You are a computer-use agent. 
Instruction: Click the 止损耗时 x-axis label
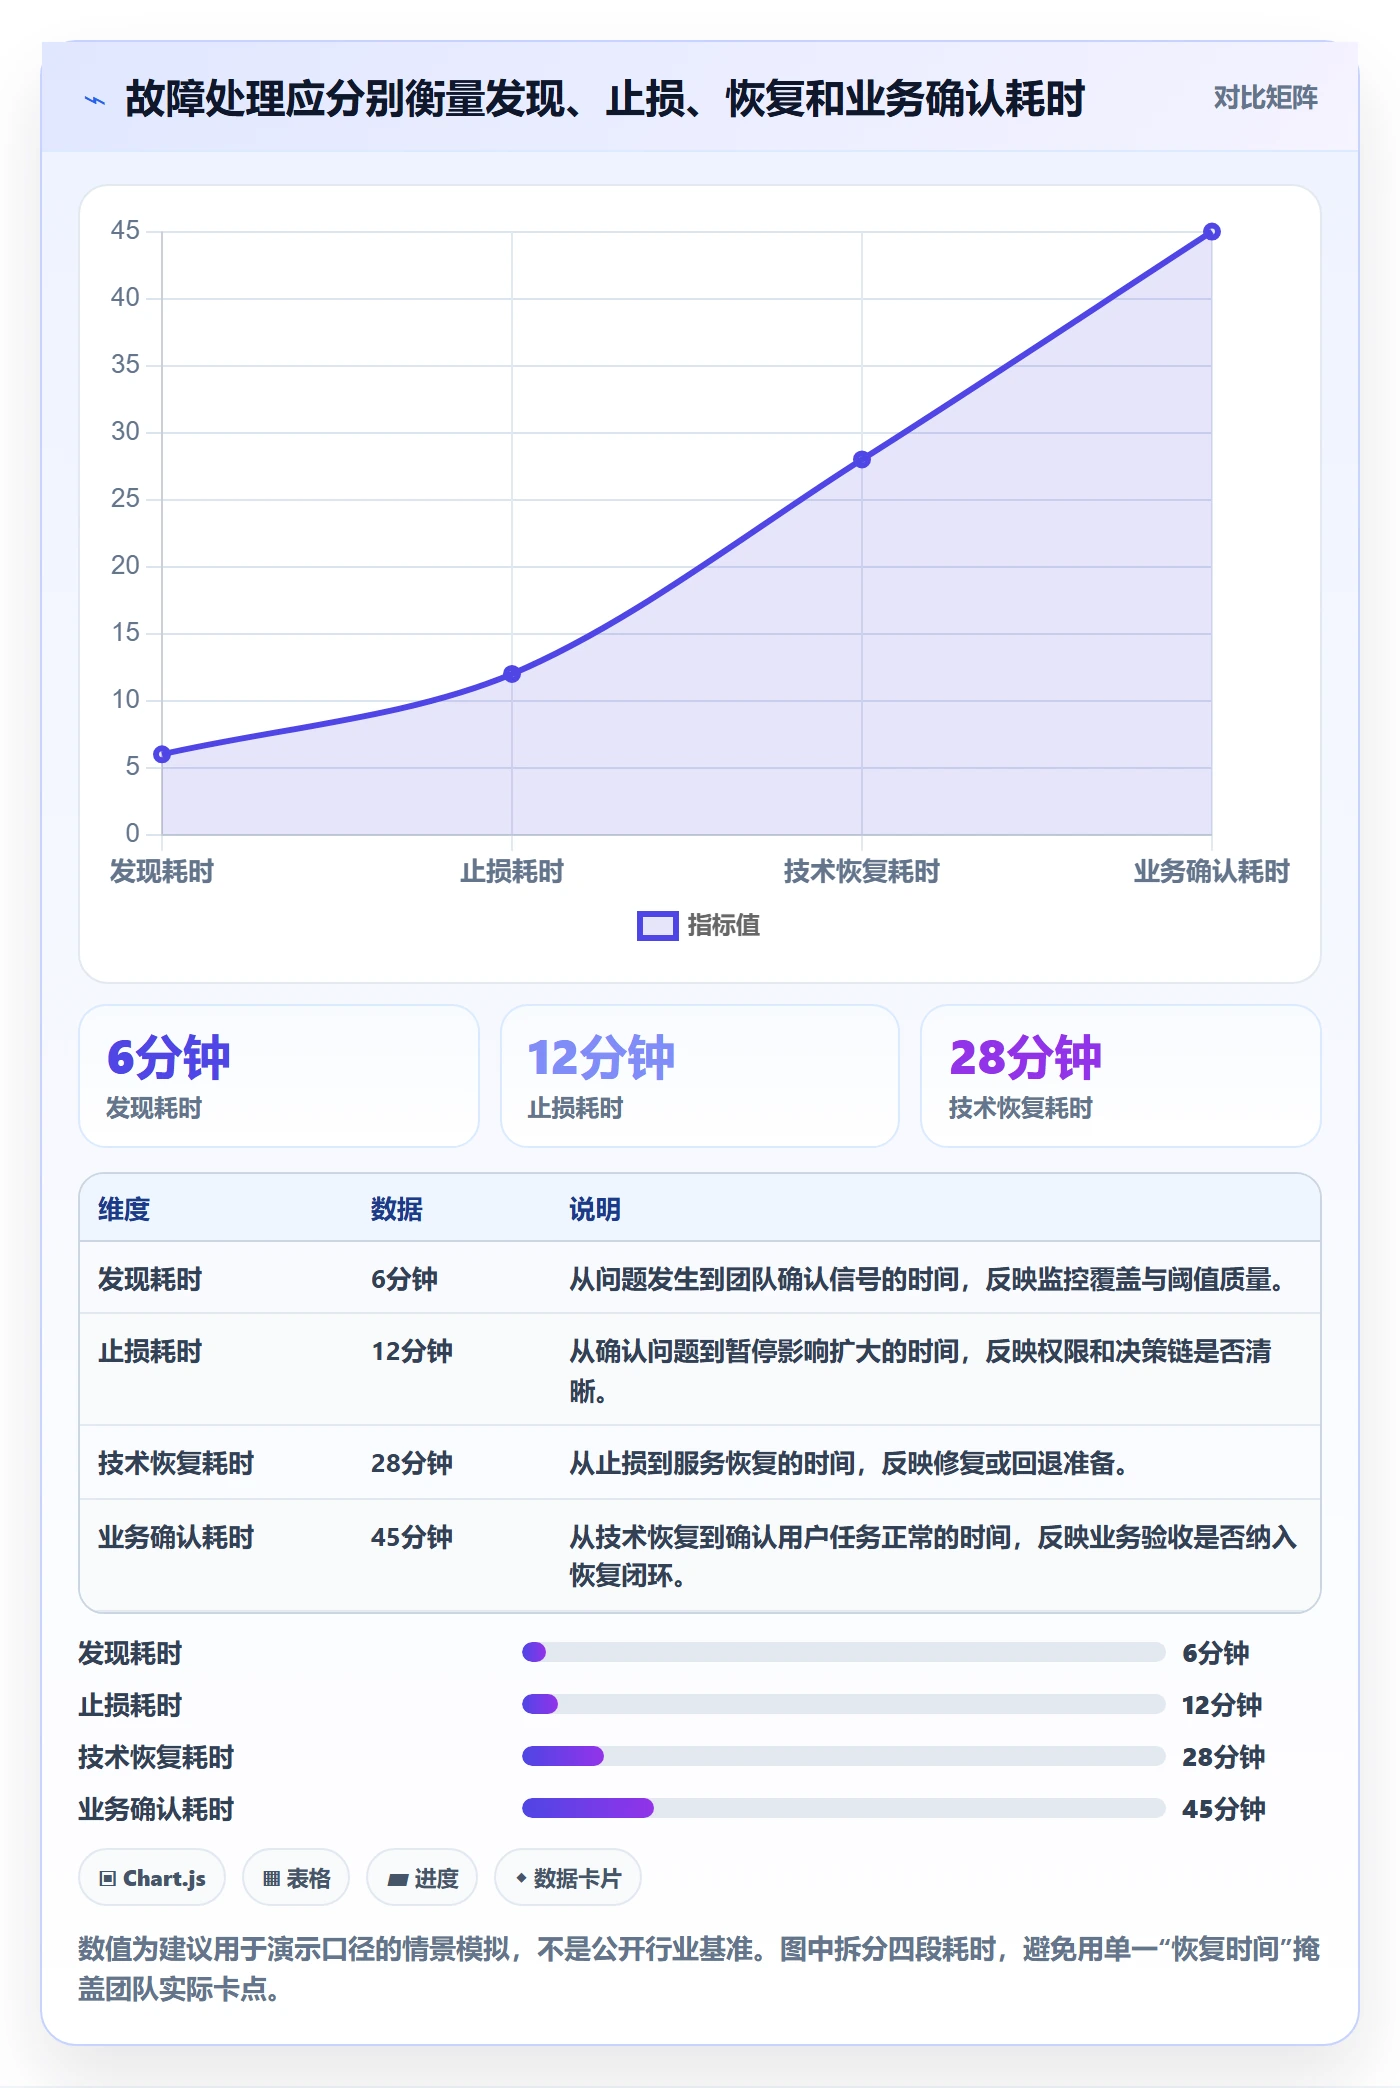tap(512, 872)
